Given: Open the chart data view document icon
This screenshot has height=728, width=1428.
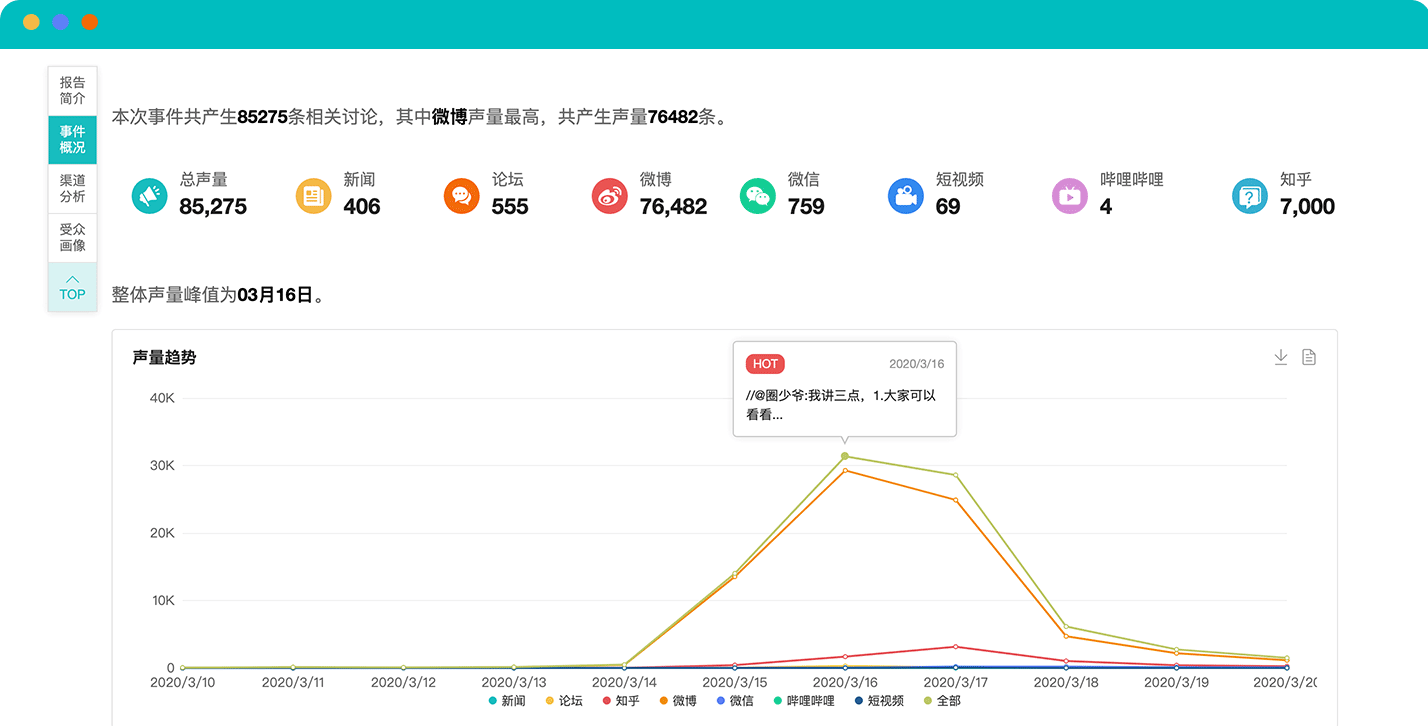Looking at the screenshot, I should (1309, 357).
